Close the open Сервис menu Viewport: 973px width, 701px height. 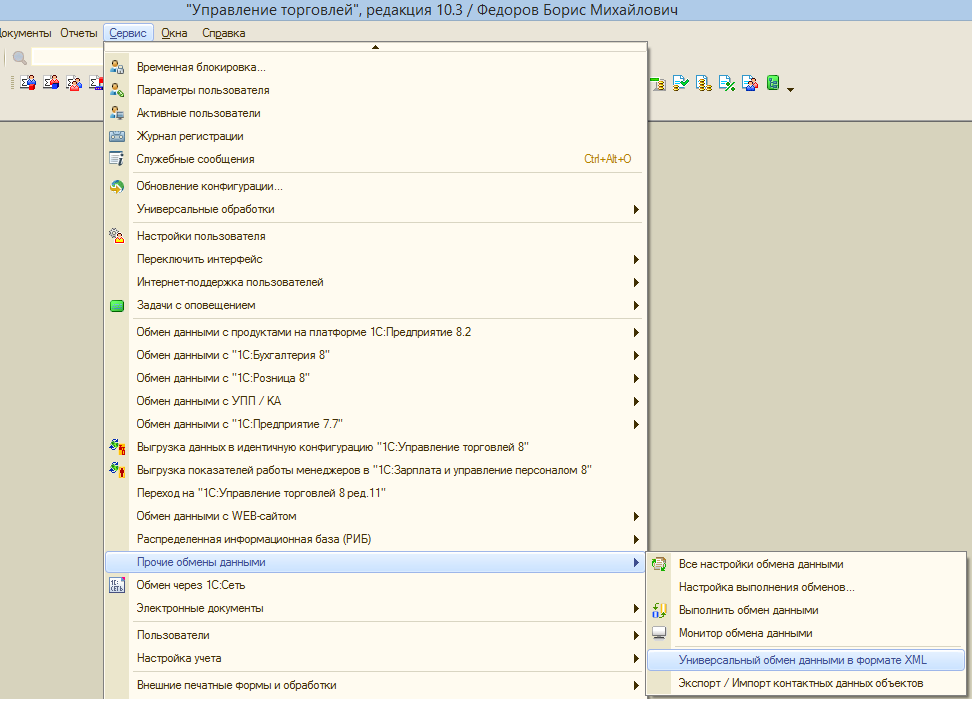(128, 33)
